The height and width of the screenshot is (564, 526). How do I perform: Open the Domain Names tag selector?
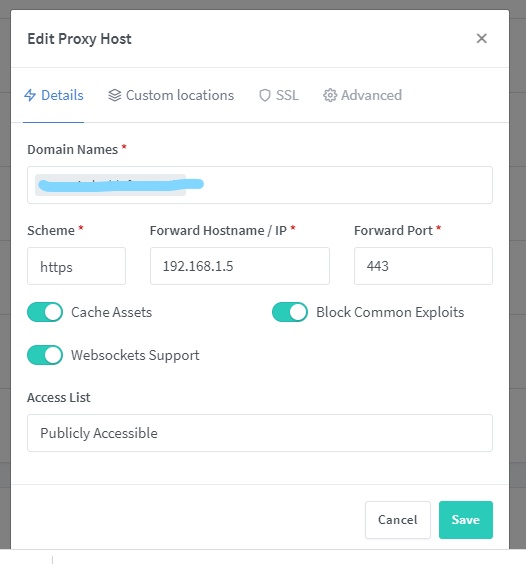[x=260, y=185]
